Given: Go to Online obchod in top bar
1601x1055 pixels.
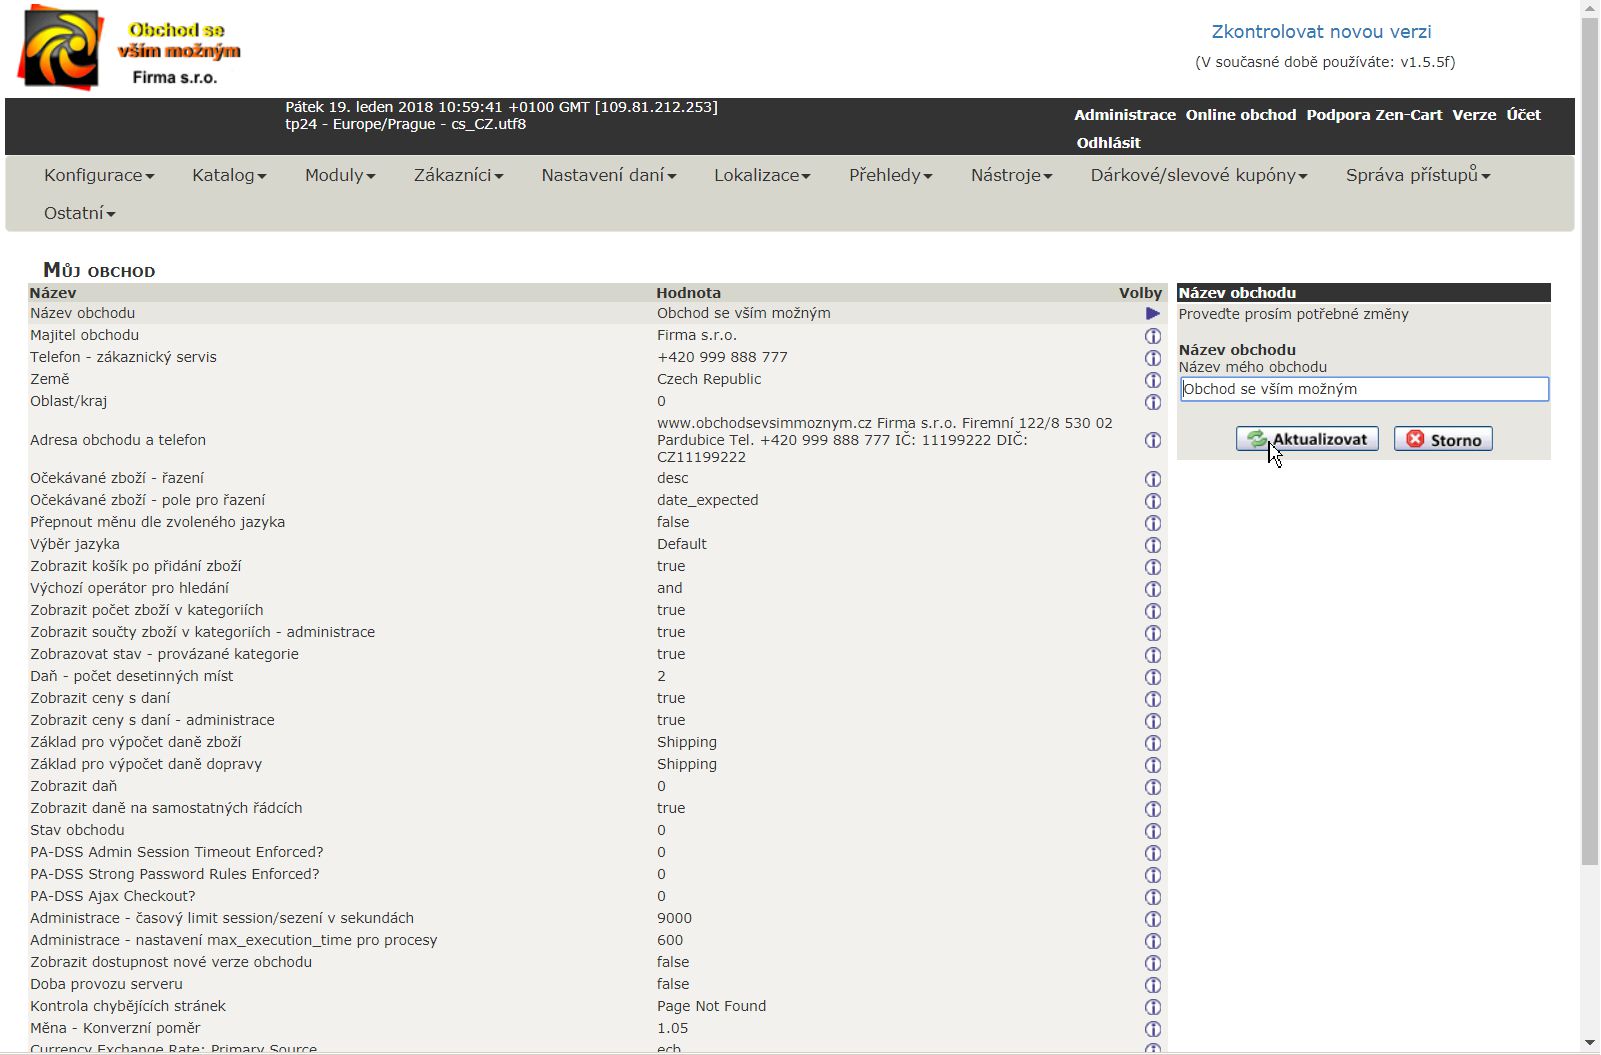Looking at the screenshot, I should pos(1240,115).
